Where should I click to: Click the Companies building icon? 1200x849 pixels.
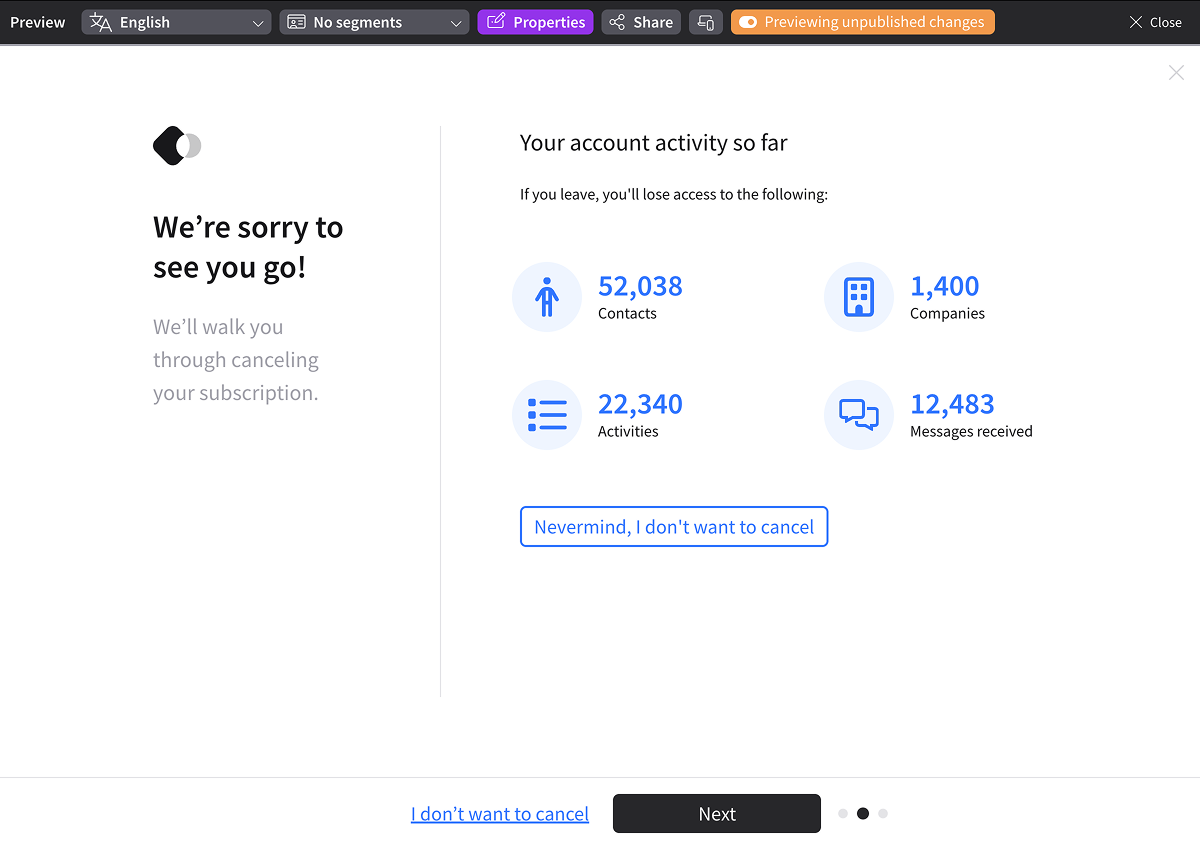pyautogui.click(x=859, y=297)
